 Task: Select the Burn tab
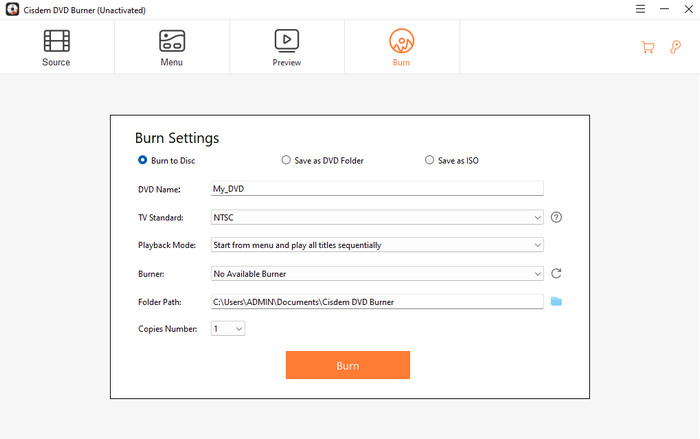coord(401,47)
